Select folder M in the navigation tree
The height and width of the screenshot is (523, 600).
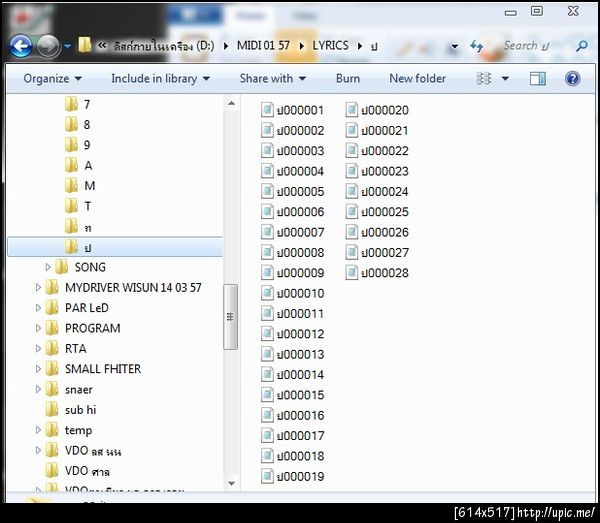pos(80,186)
